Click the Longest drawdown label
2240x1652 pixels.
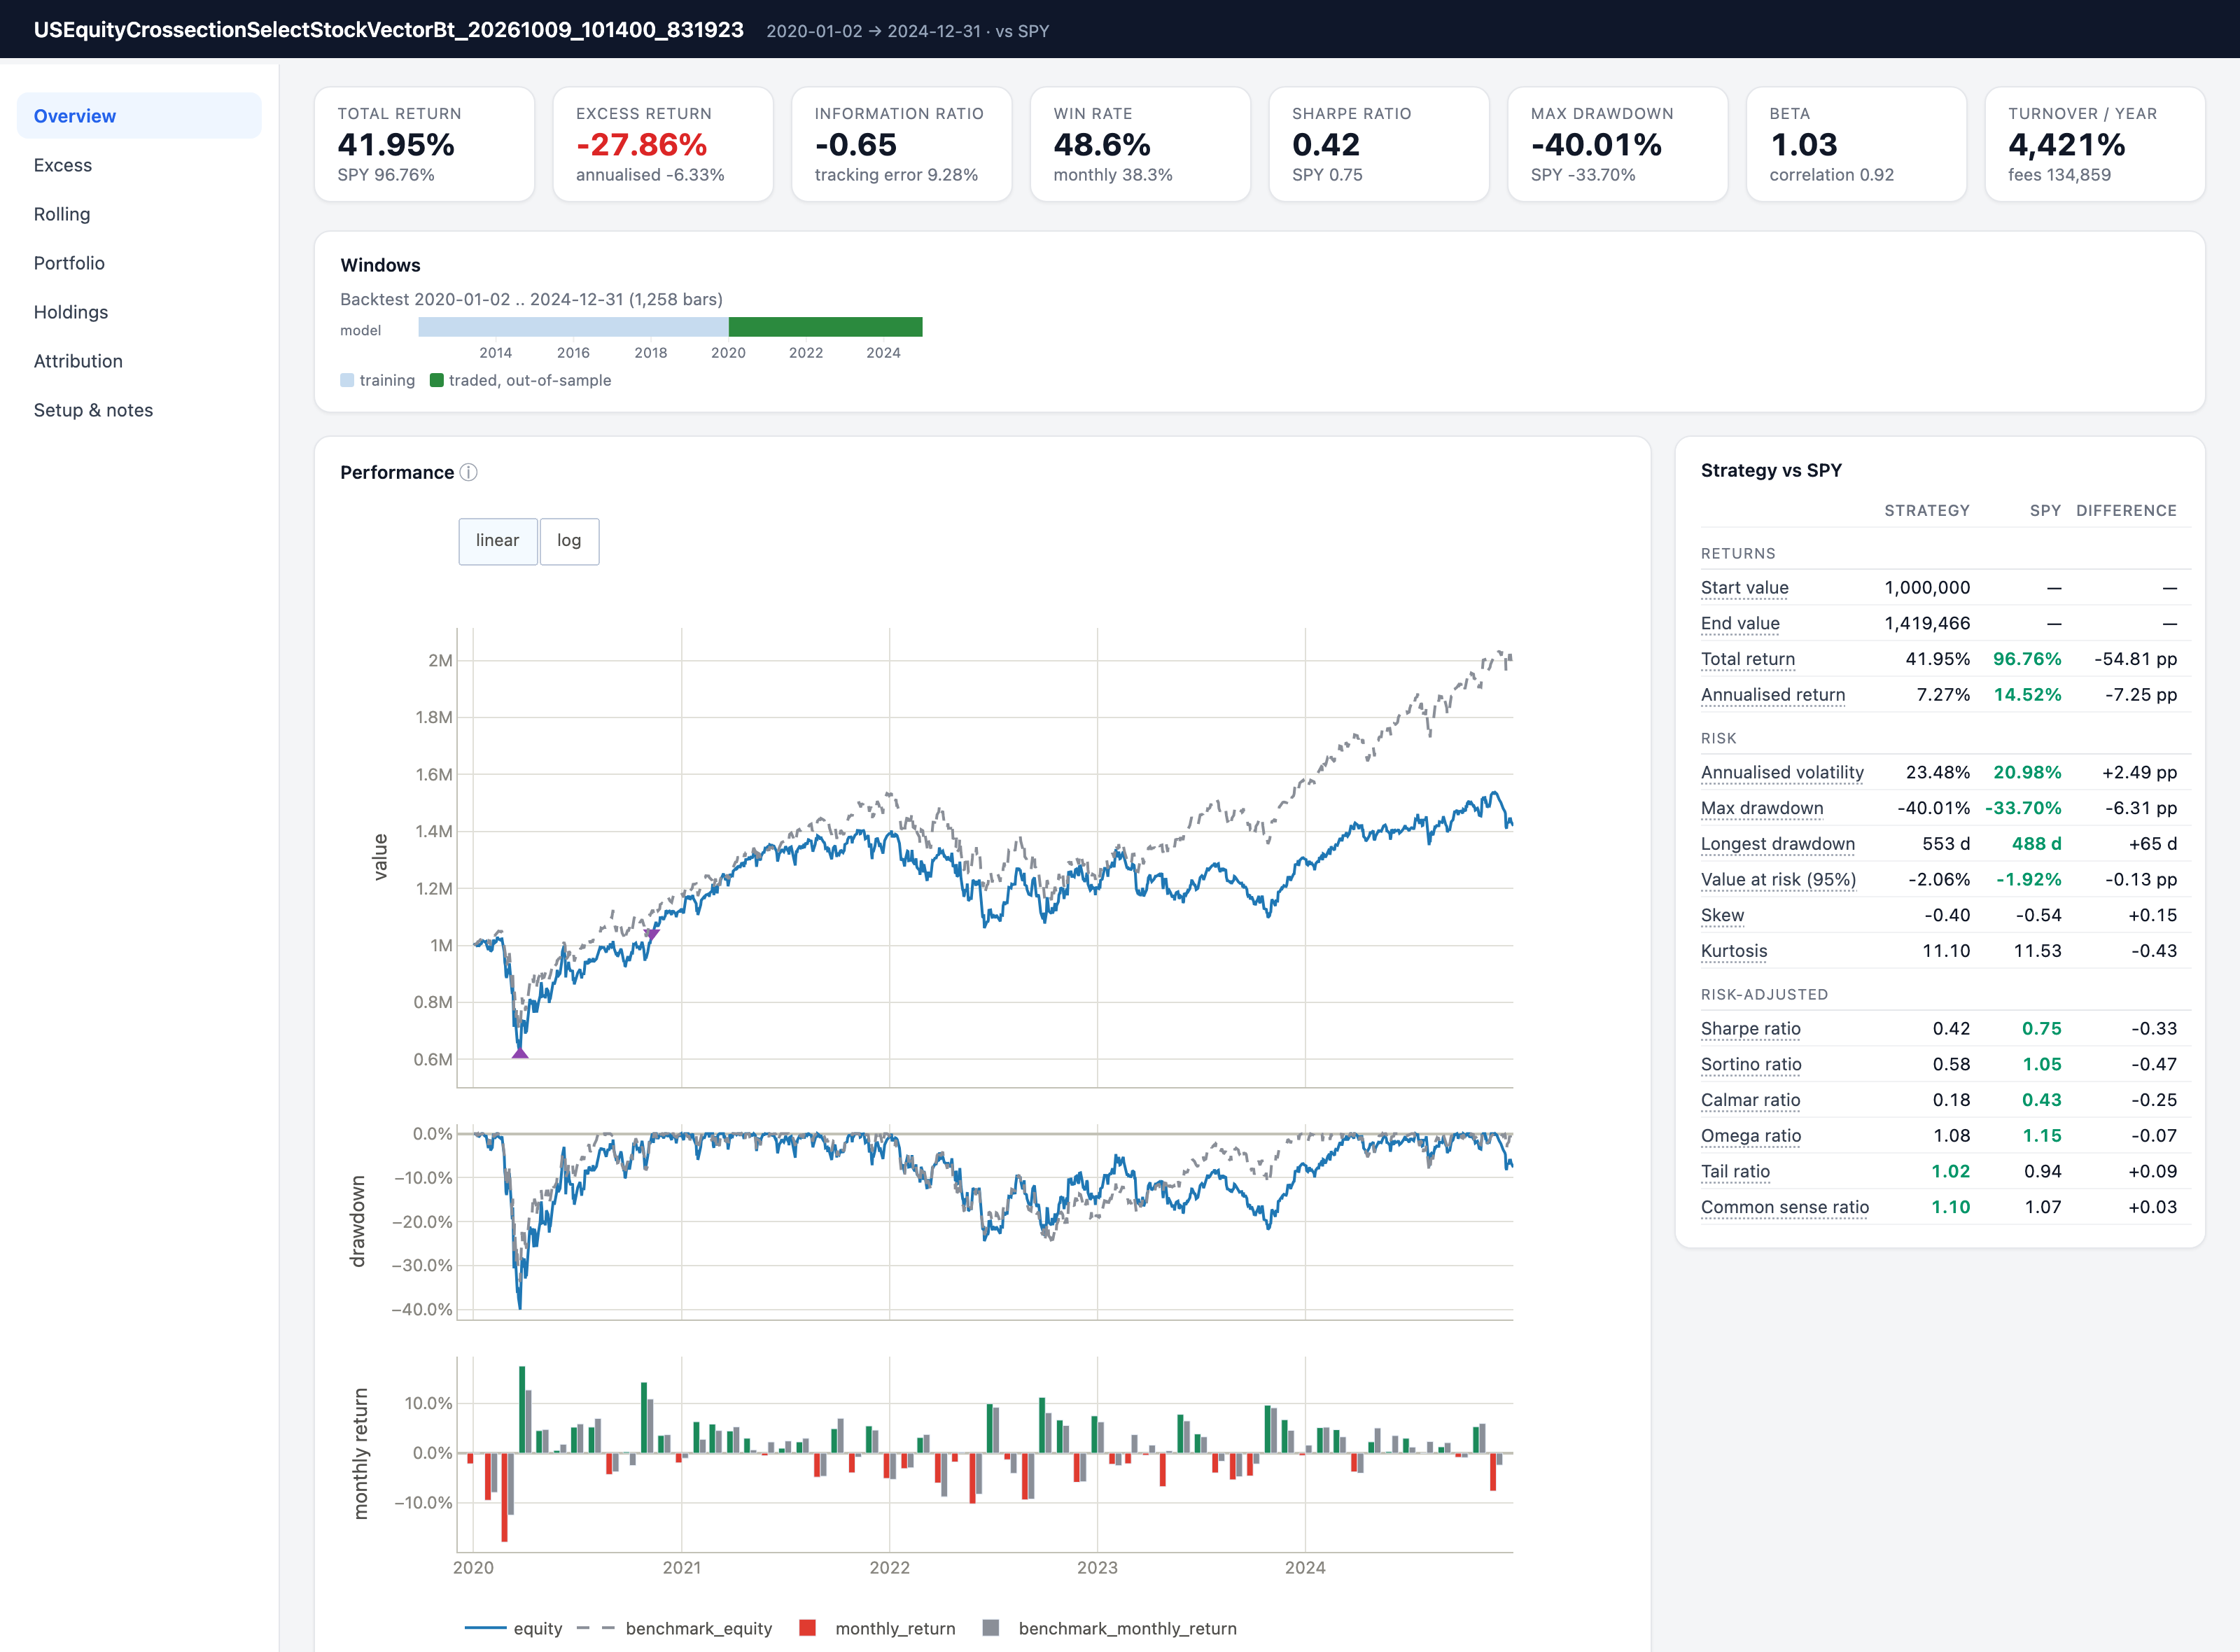[x=1777, y=844]
